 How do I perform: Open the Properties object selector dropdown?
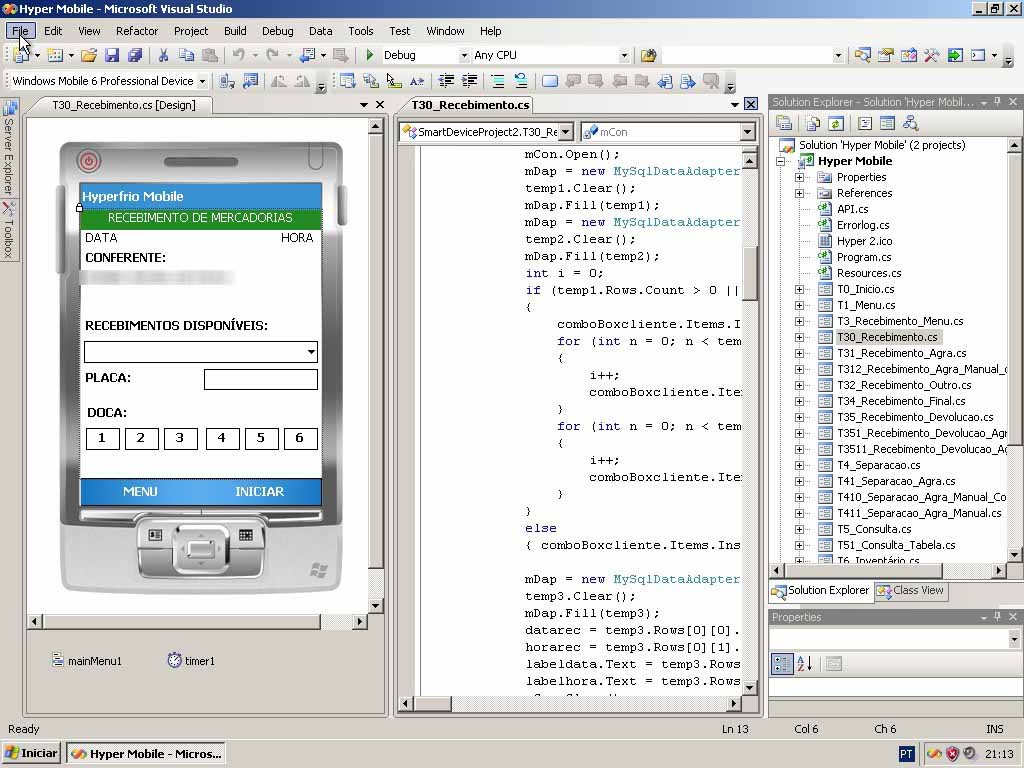1014,639
